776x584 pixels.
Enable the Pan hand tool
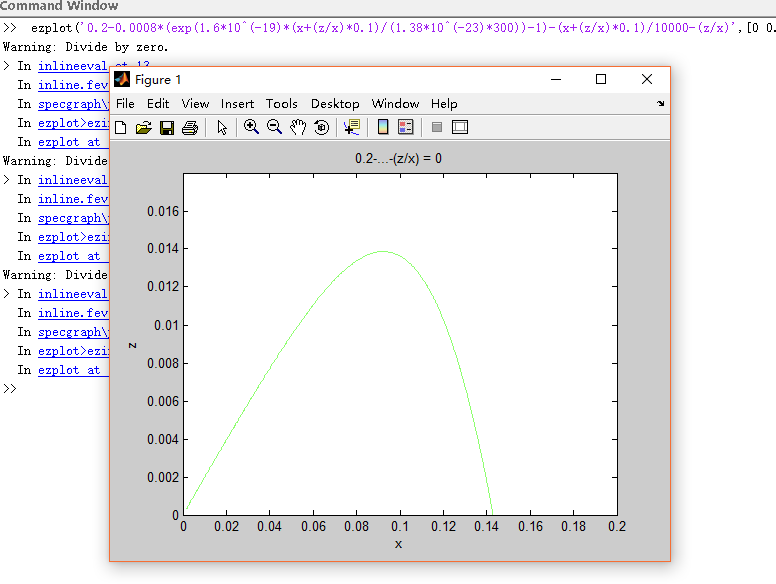click(298, 127)
